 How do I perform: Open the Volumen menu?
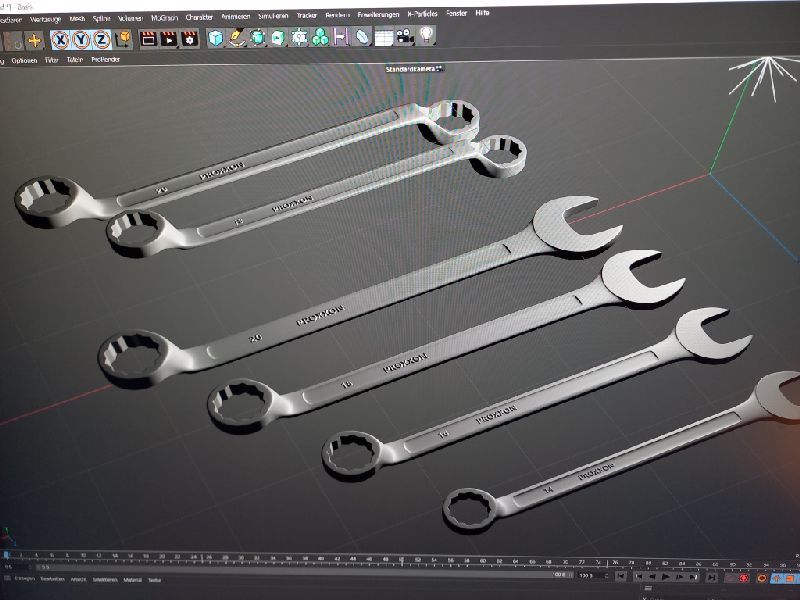(130, 18)
